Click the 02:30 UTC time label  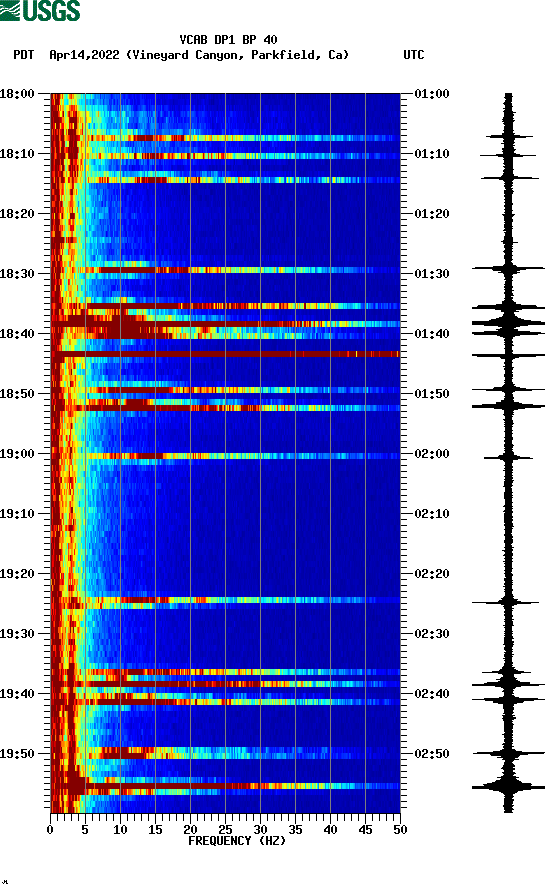pyautogui.click(x=432, y=634)
